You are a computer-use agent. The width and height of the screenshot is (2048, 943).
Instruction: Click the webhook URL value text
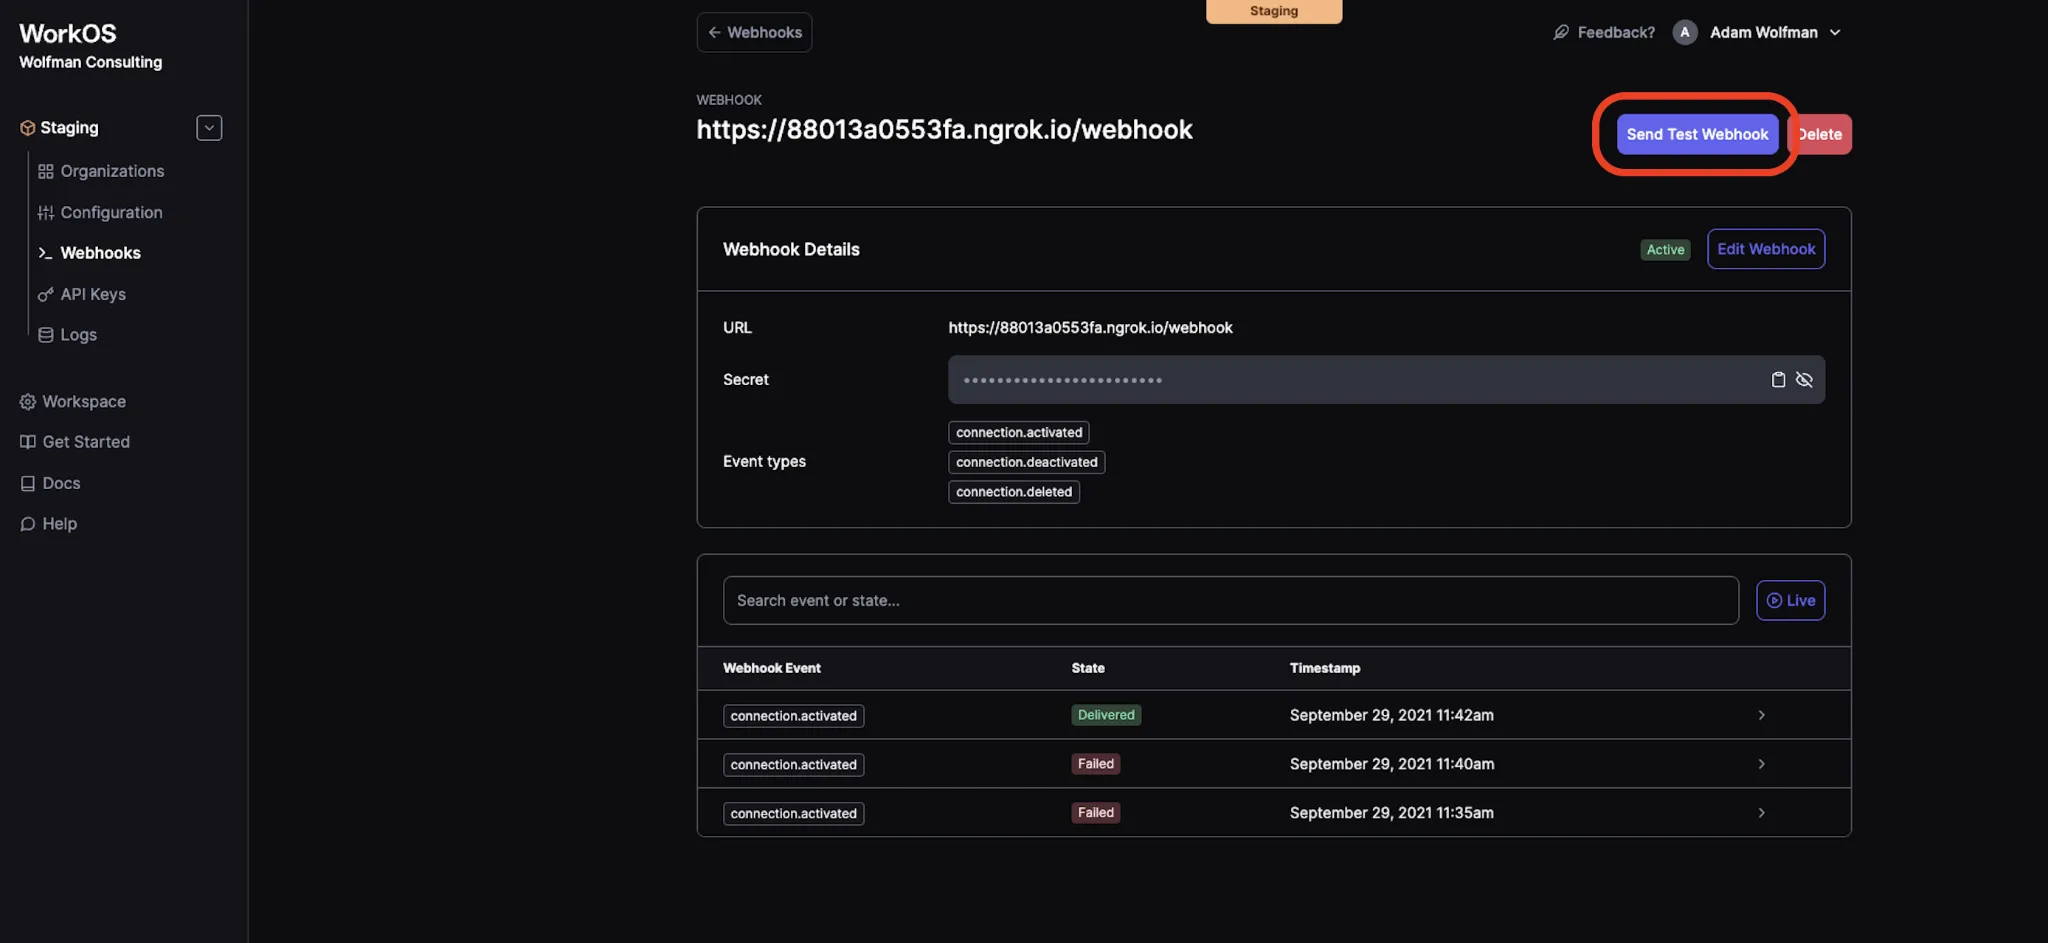click(x=1090, y=328)
